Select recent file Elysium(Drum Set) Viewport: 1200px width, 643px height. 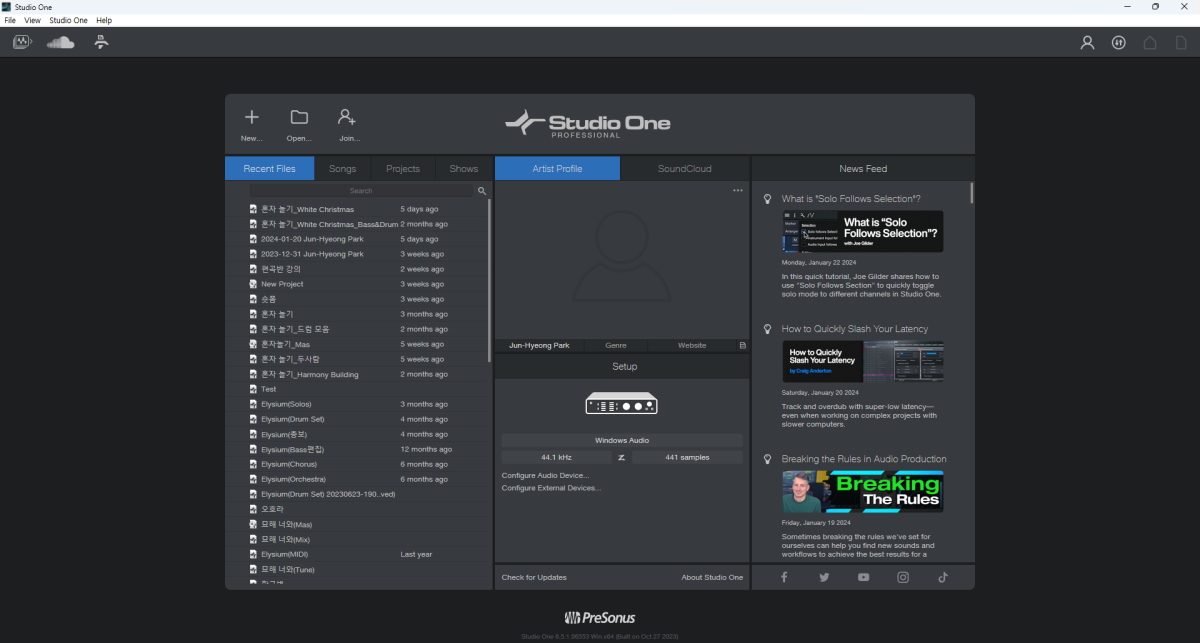366,419
